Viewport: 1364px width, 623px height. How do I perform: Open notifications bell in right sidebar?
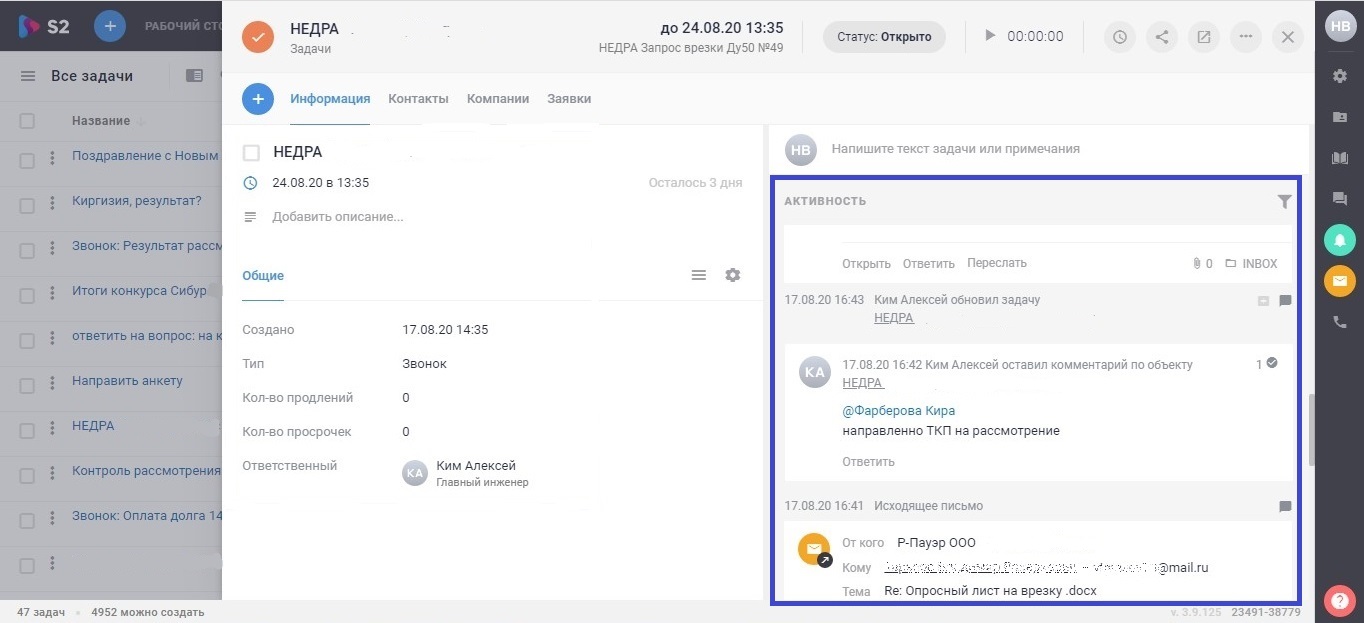[1339, 240]
